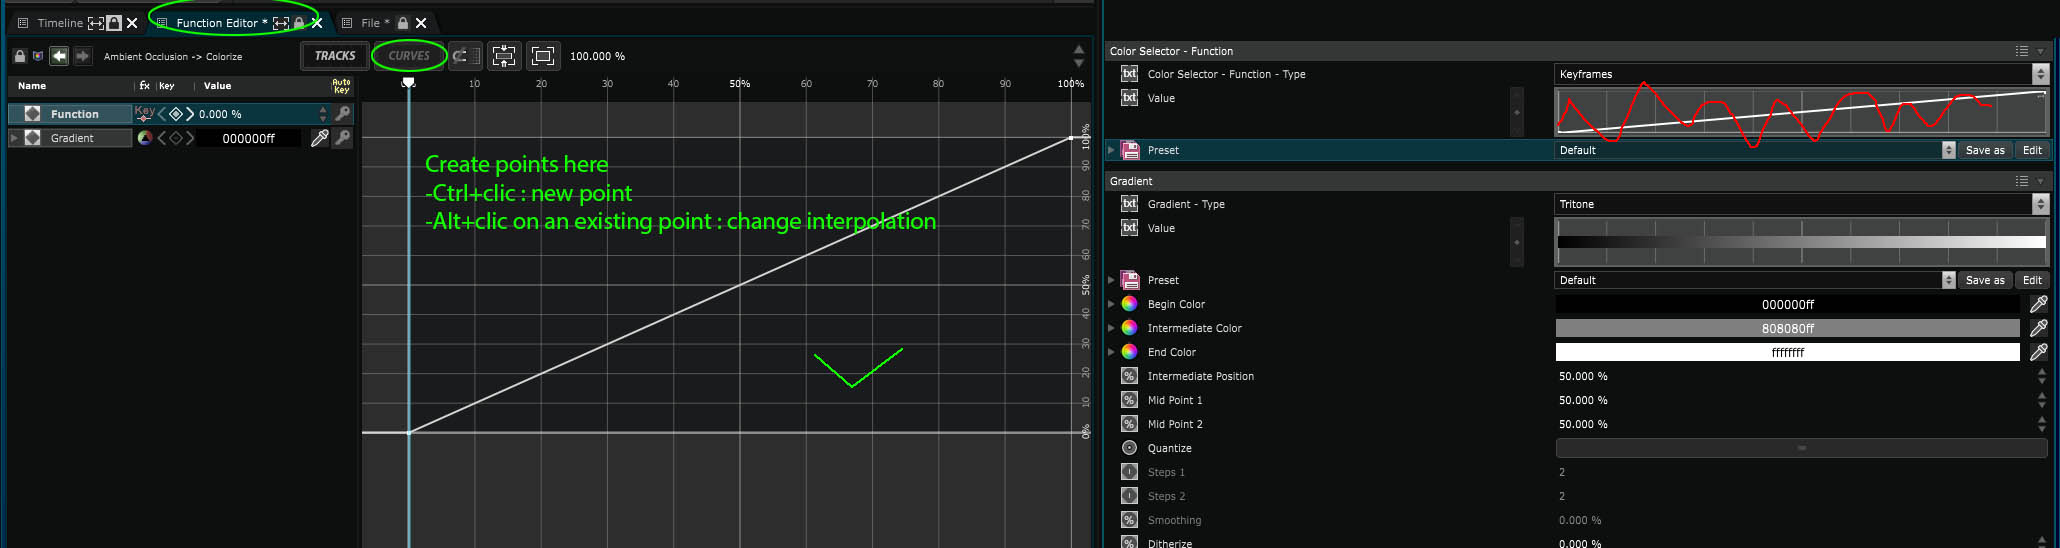Click Save as for Gradient preset

(1985, 280)
